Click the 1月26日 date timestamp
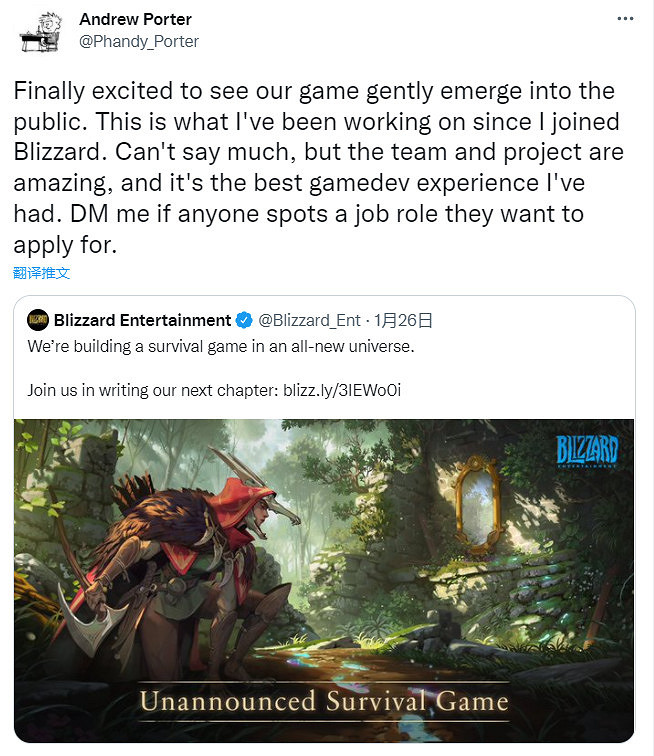The width and height of the screenshot is (654, 756). point(403,320)
